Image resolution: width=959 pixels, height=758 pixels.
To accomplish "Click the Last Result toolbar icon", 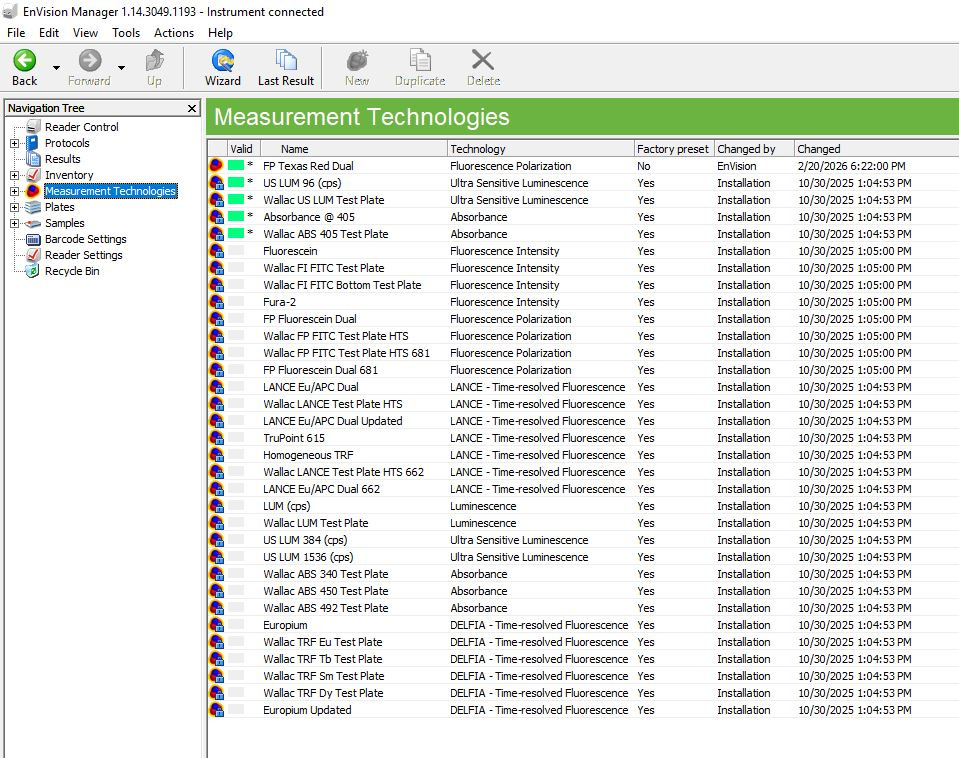I will click(x=286, y=61).
